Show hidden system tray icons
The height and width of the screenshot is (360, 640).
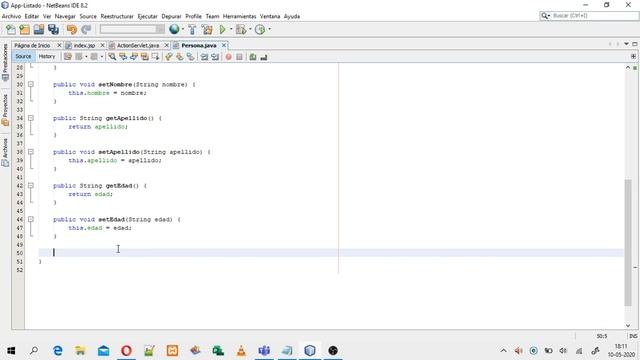[504, 351]
